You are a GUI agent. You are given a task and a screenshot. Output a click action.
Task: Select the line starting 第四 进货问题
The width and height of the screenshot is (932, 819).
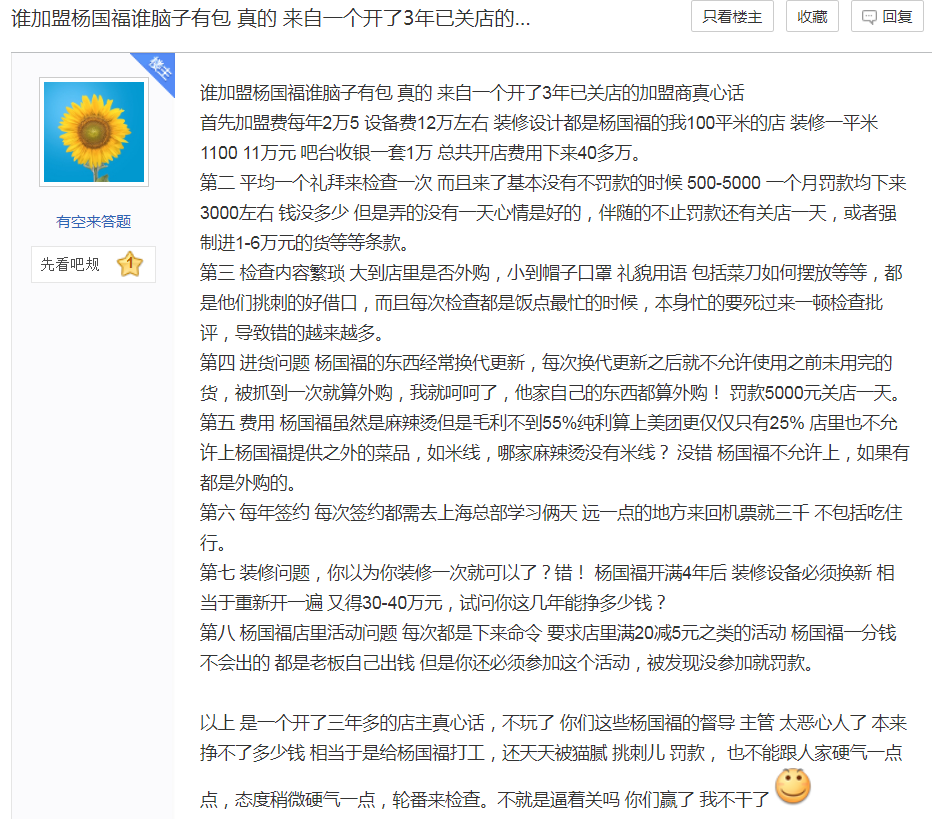coord(546,363)
